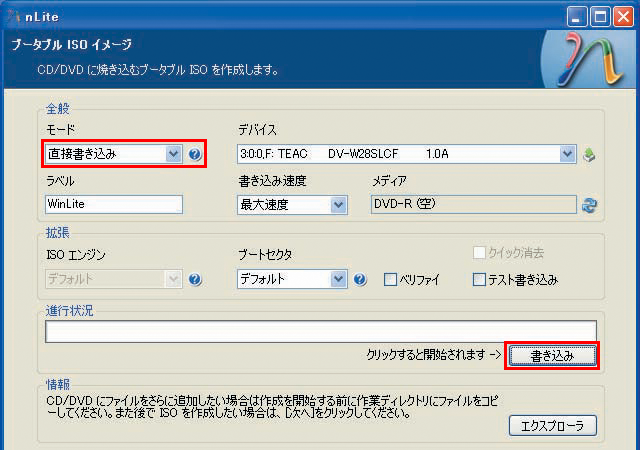Minimize the nLite window

[x=577, y=17]
